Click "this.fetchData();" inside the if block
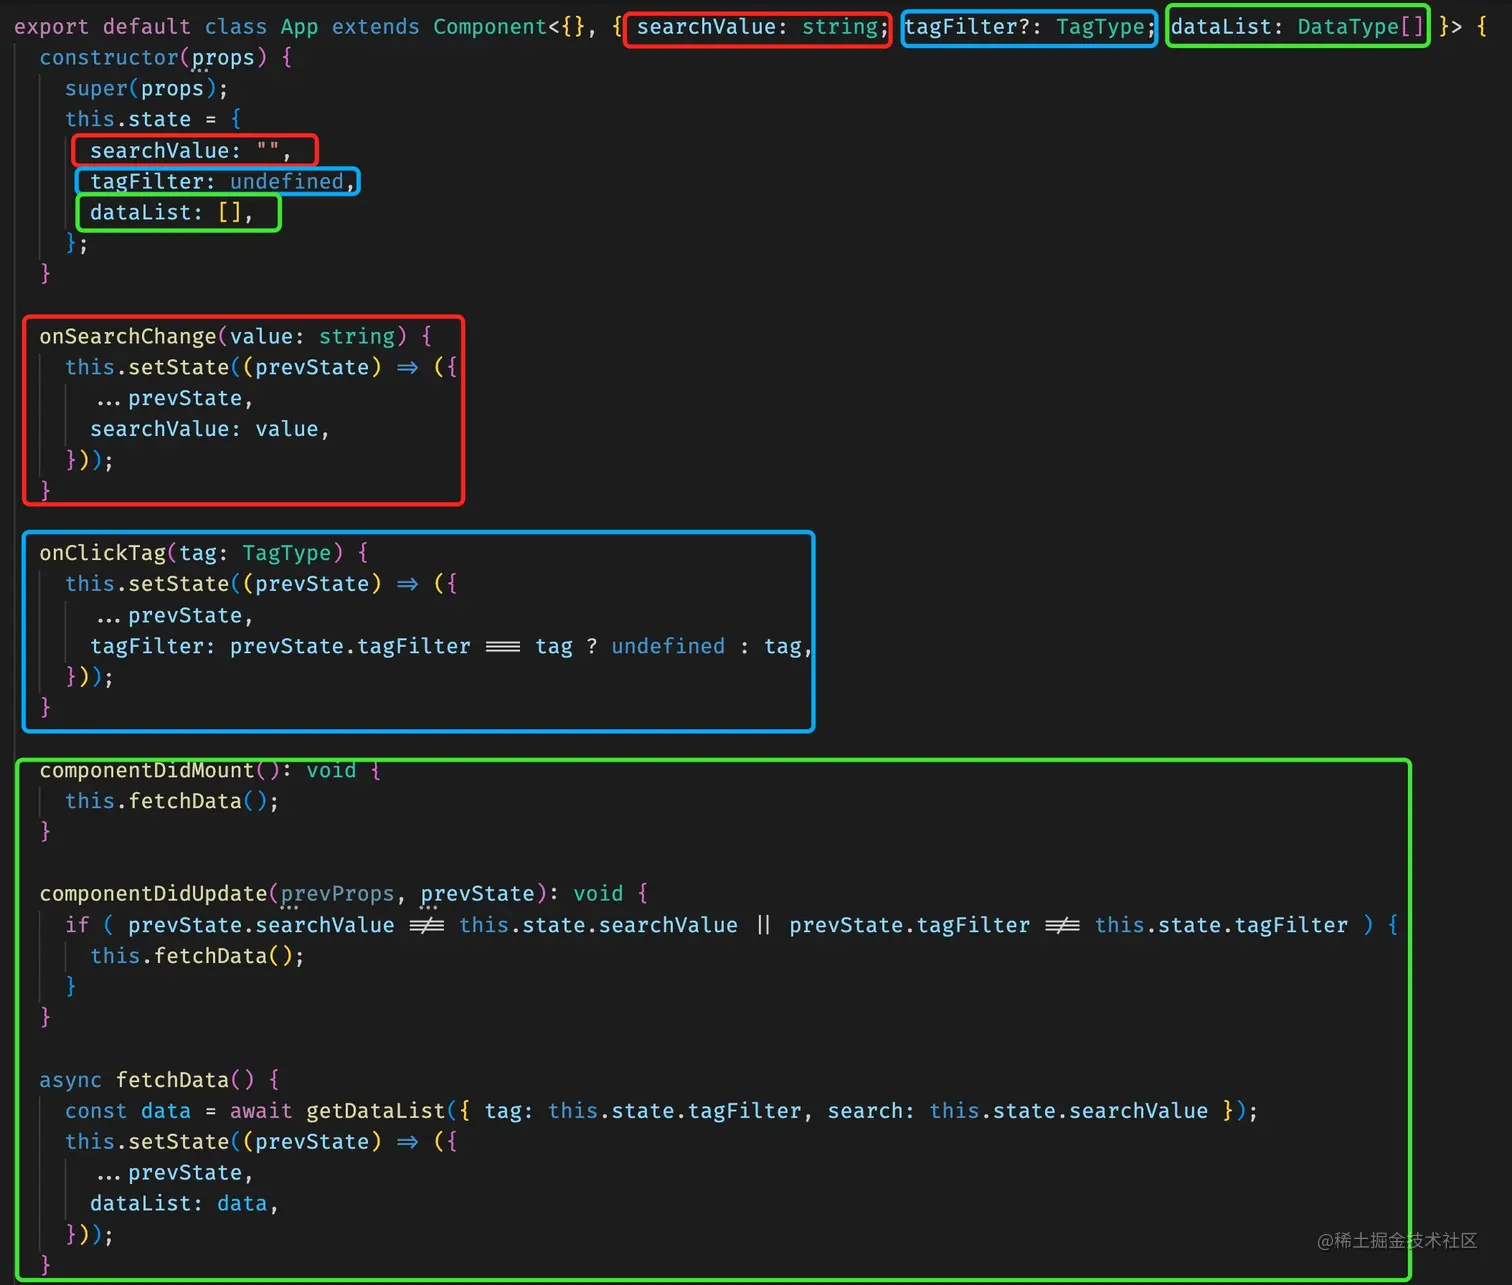1512x1285 pixels. click(x=197, y=957)
